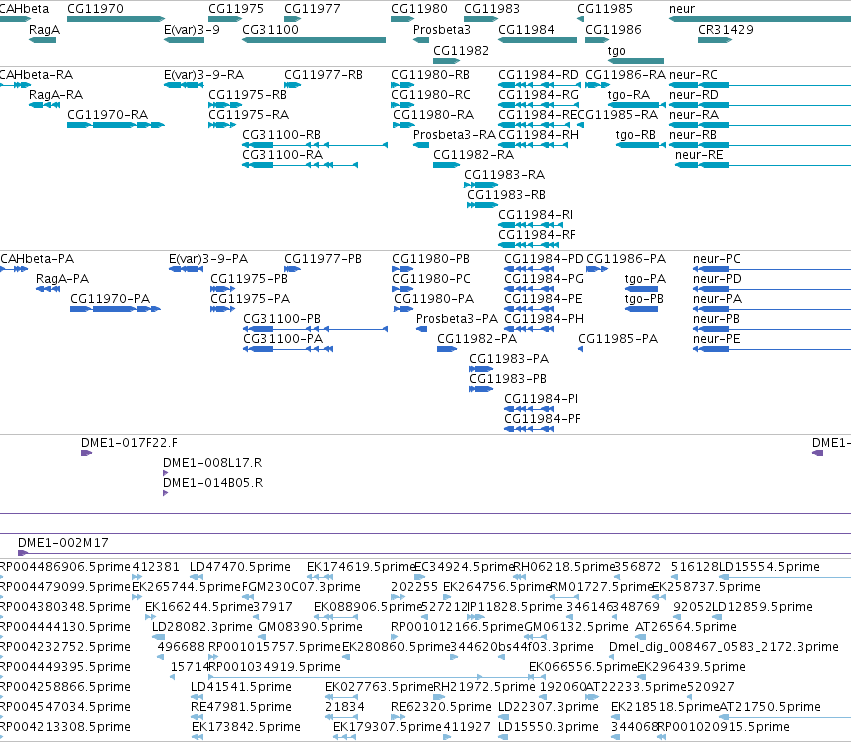
Task: Open the Prosbeta3-PA protein label
Action: (457, 319)
